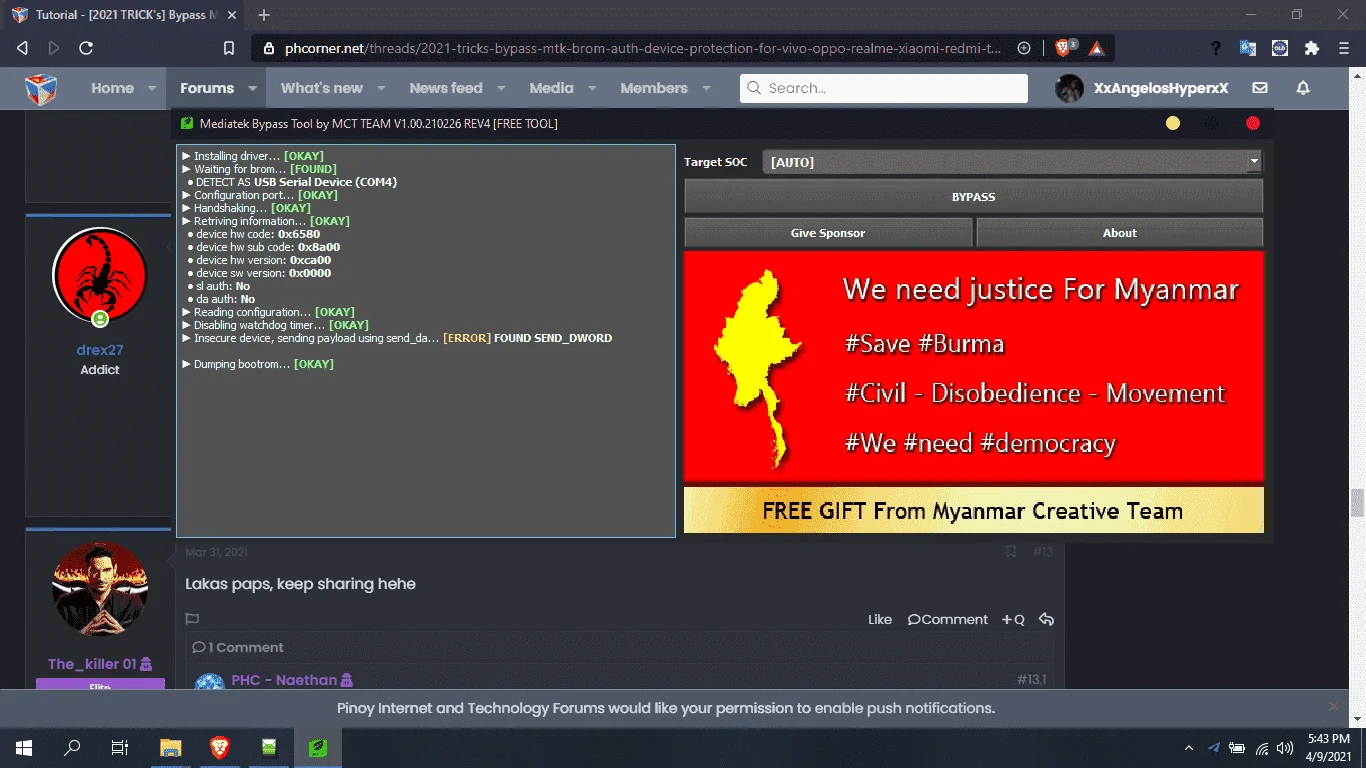Open the News feed navigation item
The width and height of the screenshot is (1366, 768).
(446, 88)
